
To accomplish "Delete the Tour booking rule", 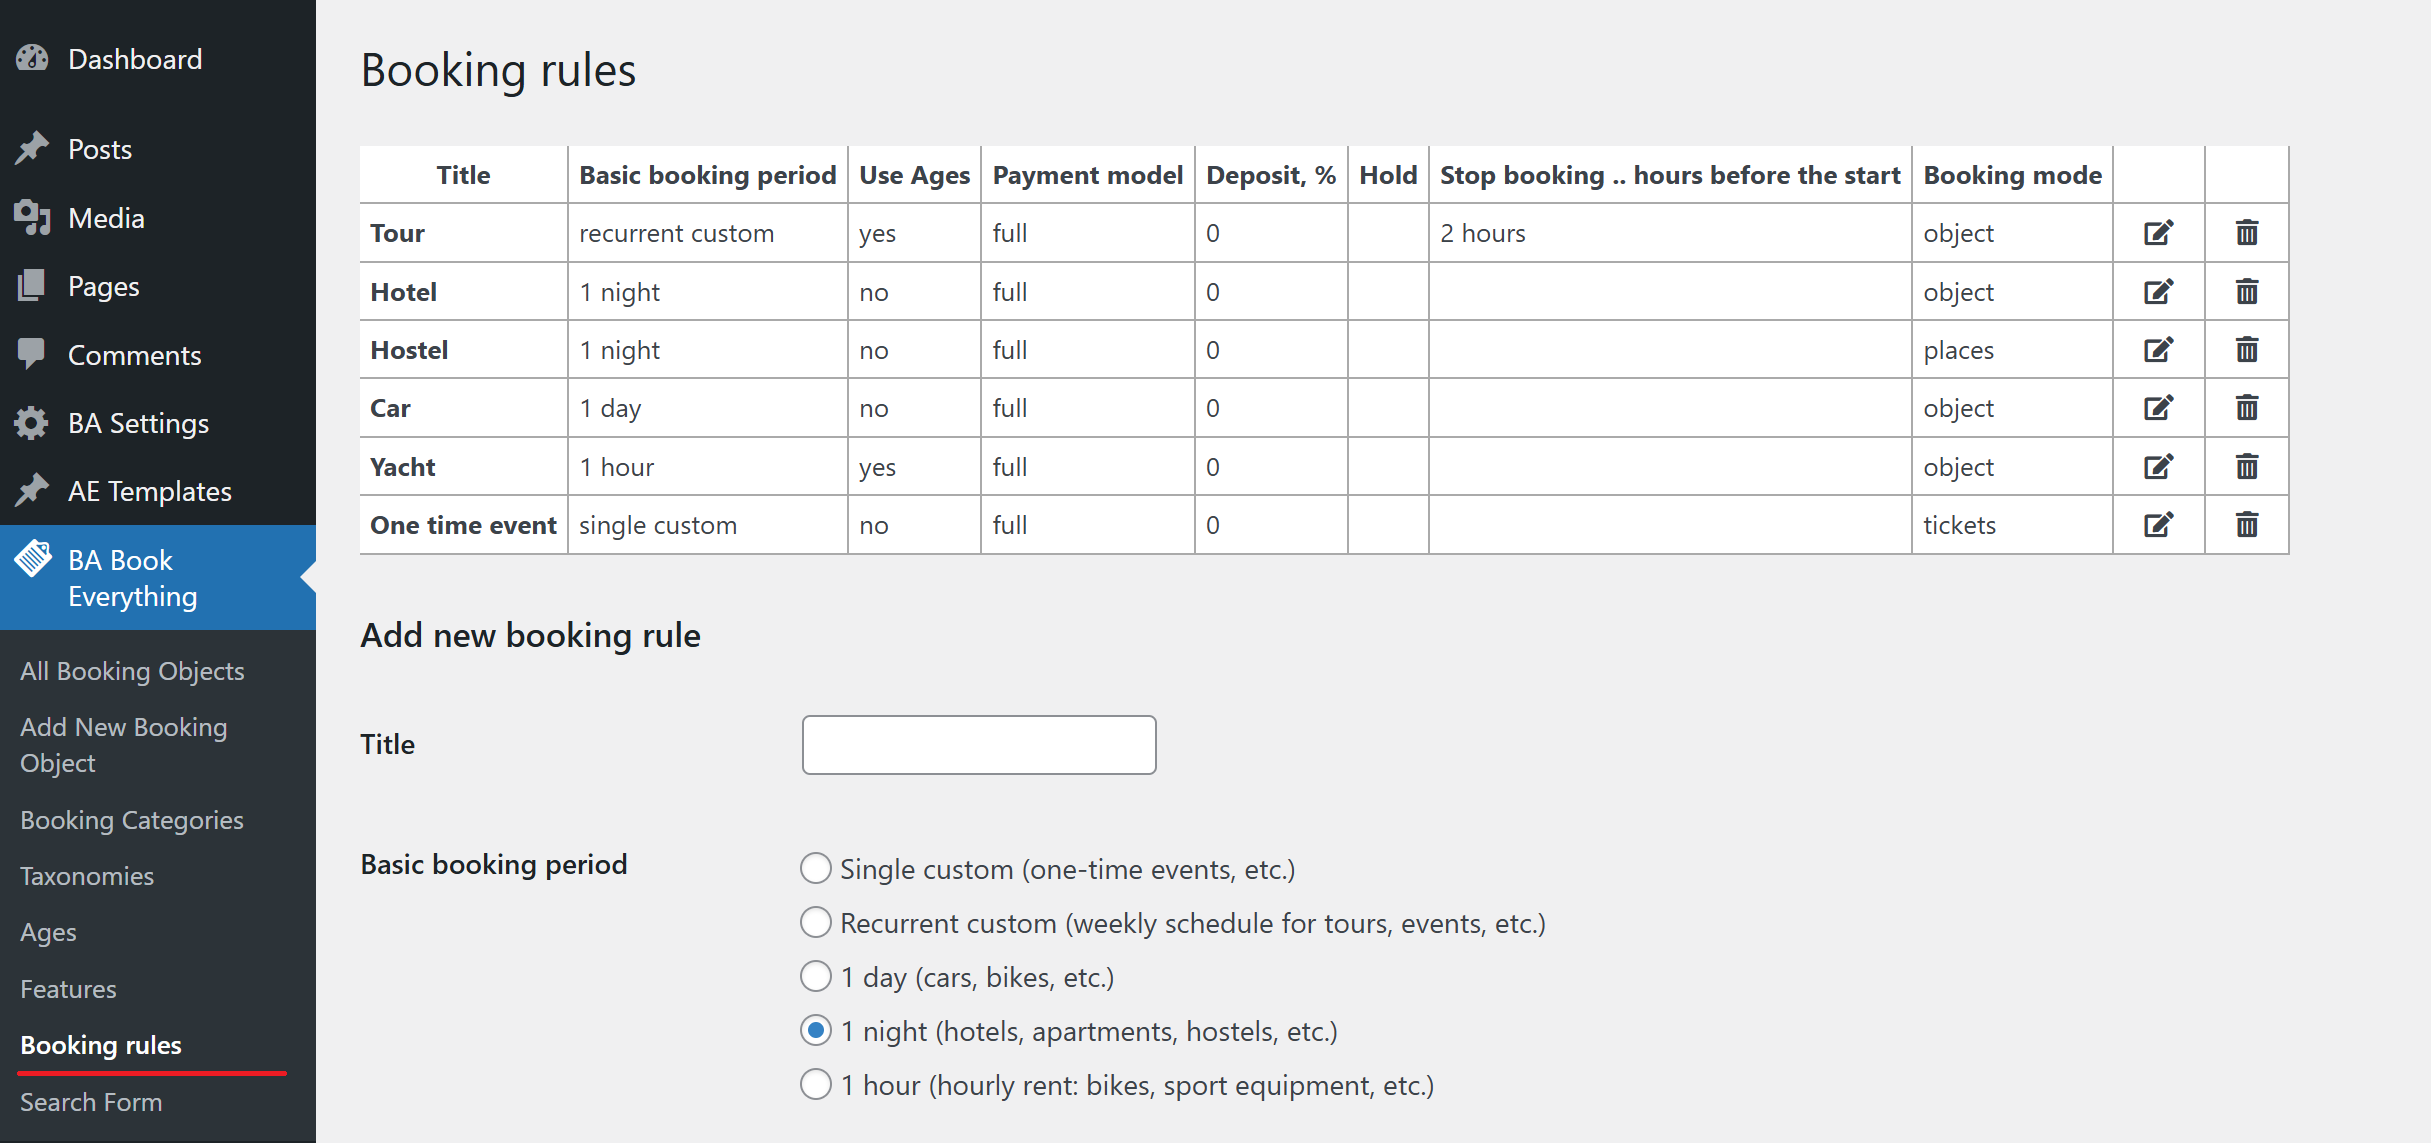I will coord(2246,233).
